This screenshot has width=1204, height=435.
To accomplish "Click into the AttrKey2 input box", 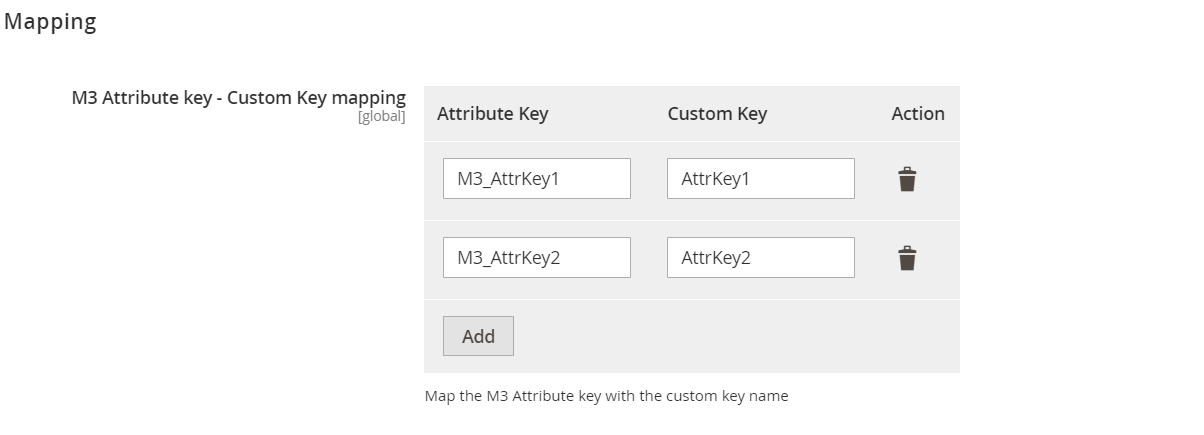I will pyautogui.click(x=760, y=258).
